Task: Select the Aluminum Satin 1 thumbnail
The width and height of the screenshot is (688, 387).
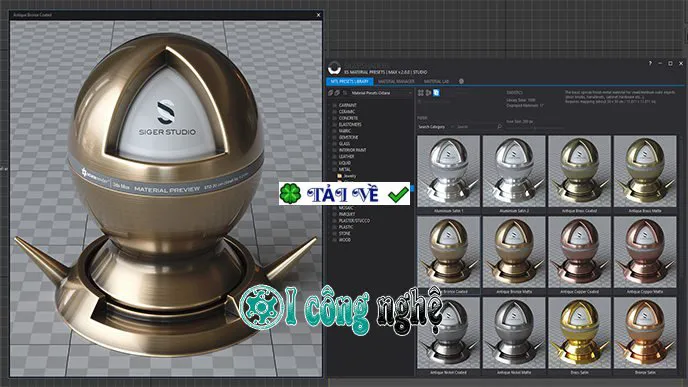Action: coord(448,171)
